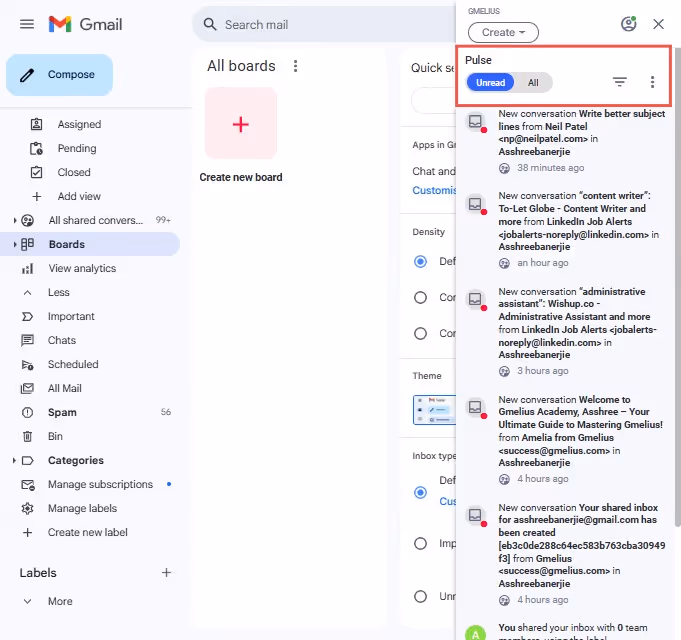Screen dimensions: 681x640
Task: Click the green A avatar notification
Action: pyautogui.click(x=476, y=633)
